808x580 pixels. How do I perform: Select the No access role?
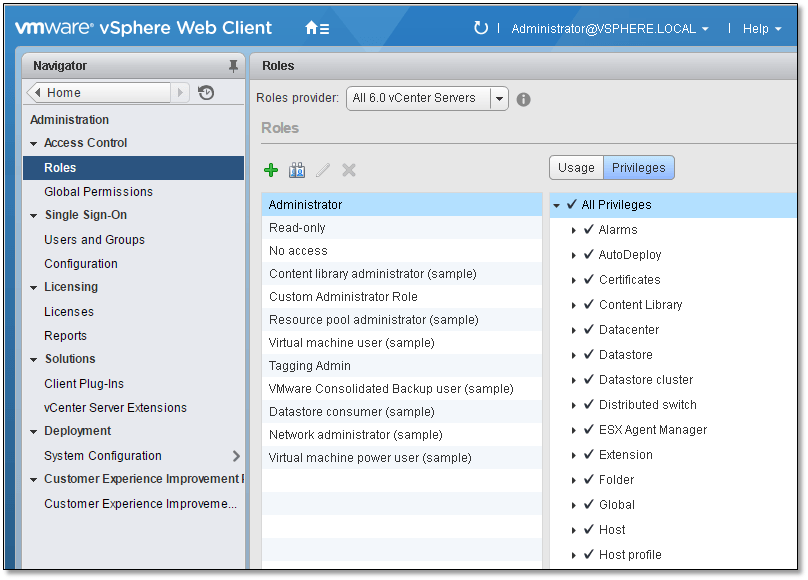point(402,251)
